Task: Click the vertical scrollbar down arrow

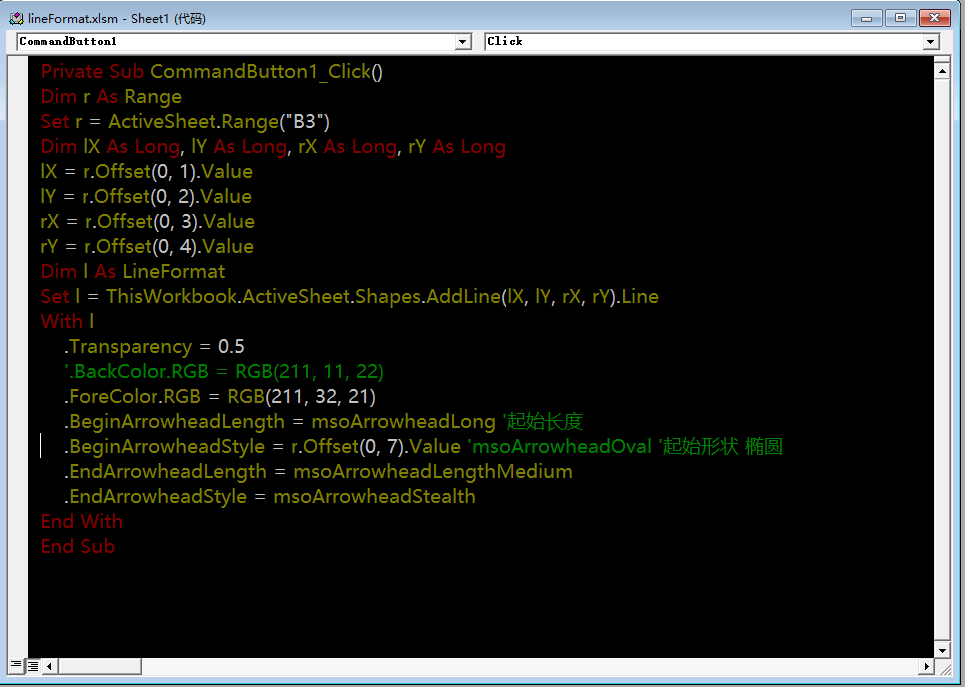Action: tap(942, 649)
